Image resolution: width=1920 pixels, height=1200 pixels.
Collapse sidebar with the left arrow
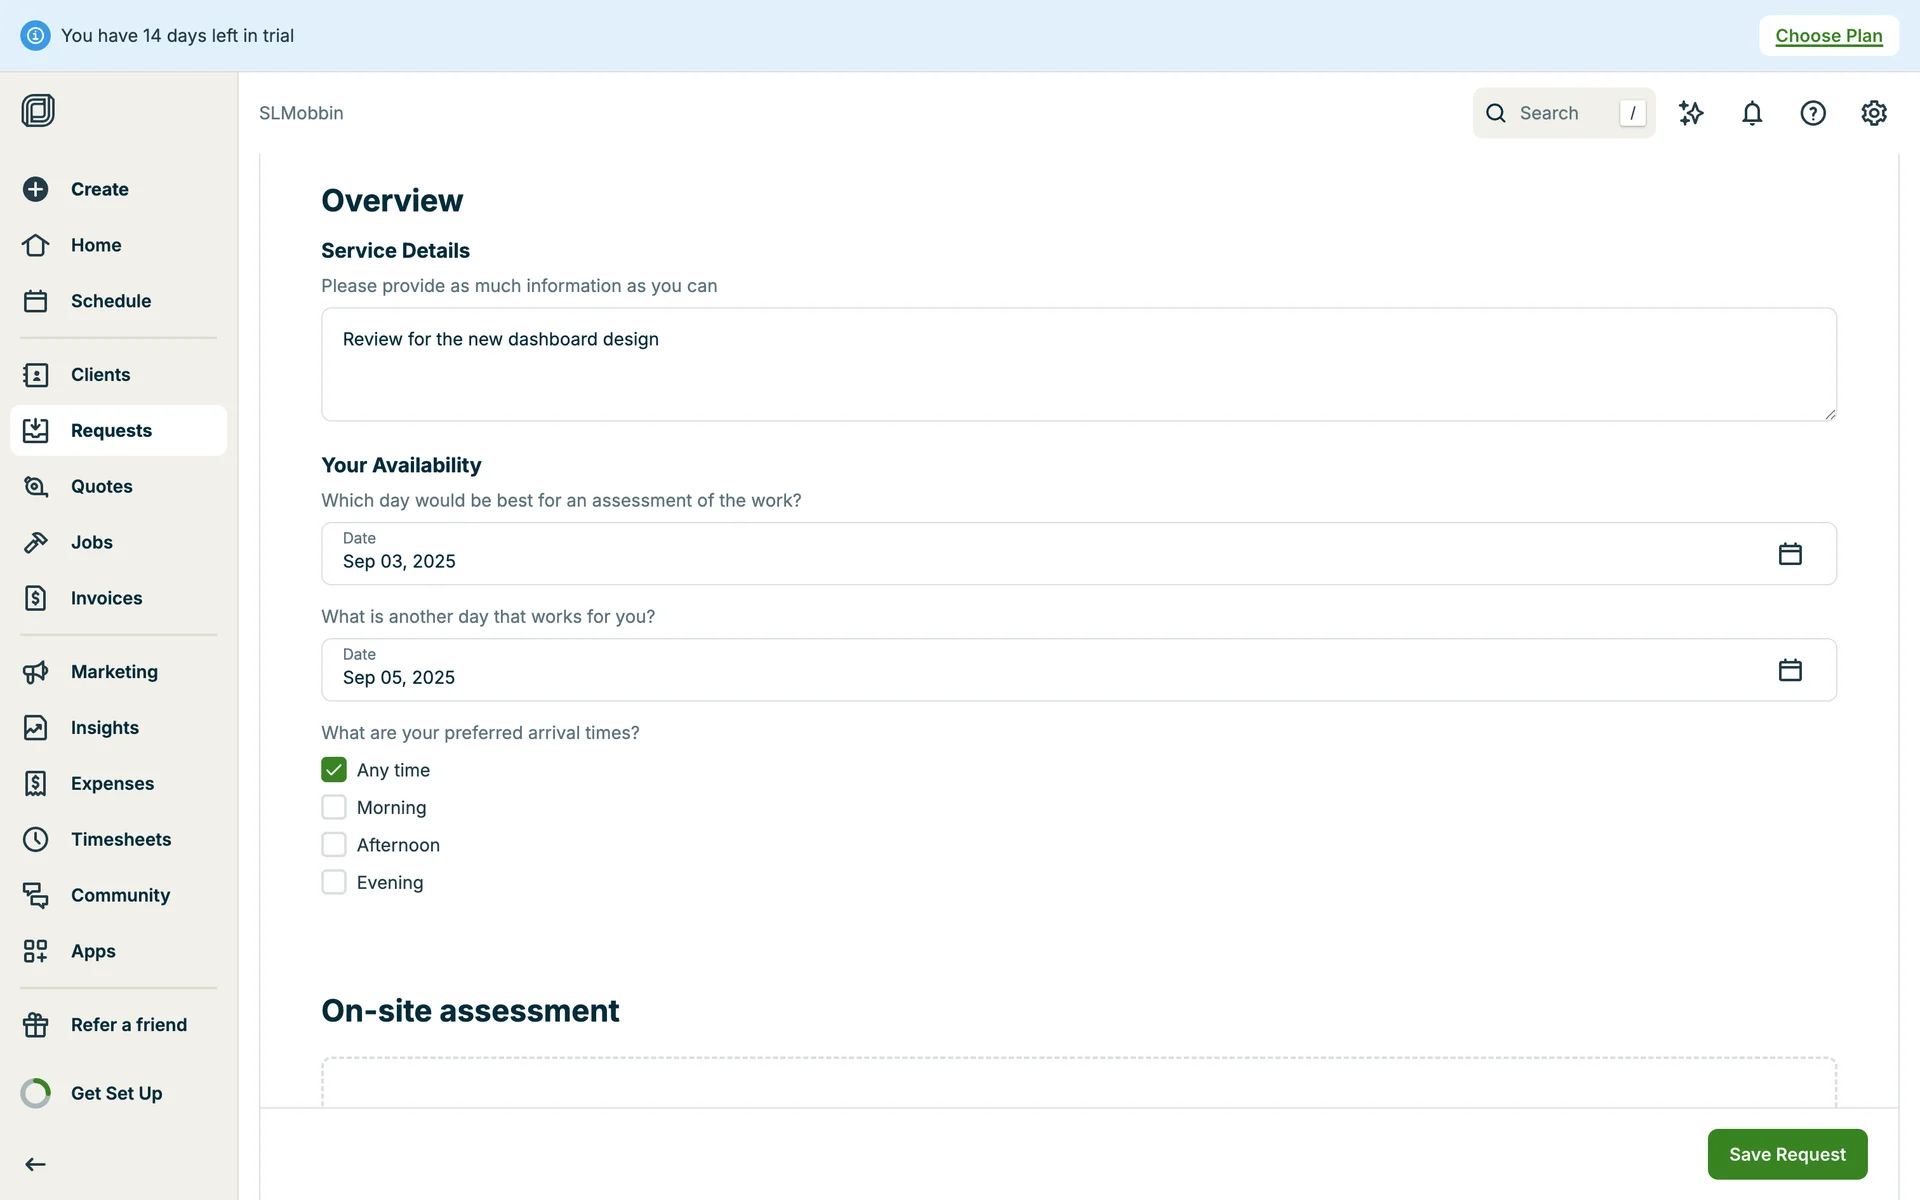point(36,1164)
